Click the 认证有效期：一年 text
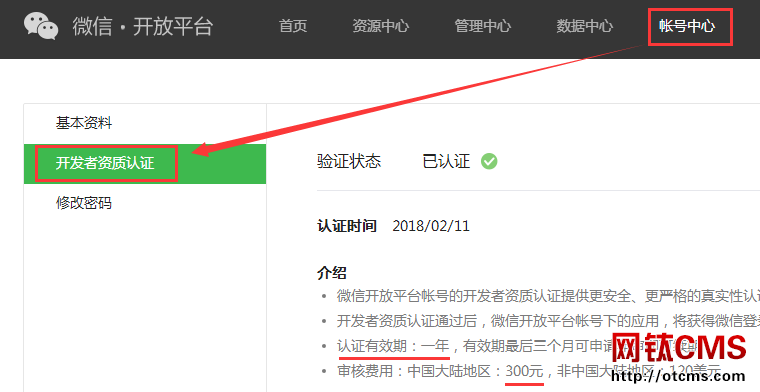Screen dimensions: 760x392 pyautogui.click(x=393, y=346)
